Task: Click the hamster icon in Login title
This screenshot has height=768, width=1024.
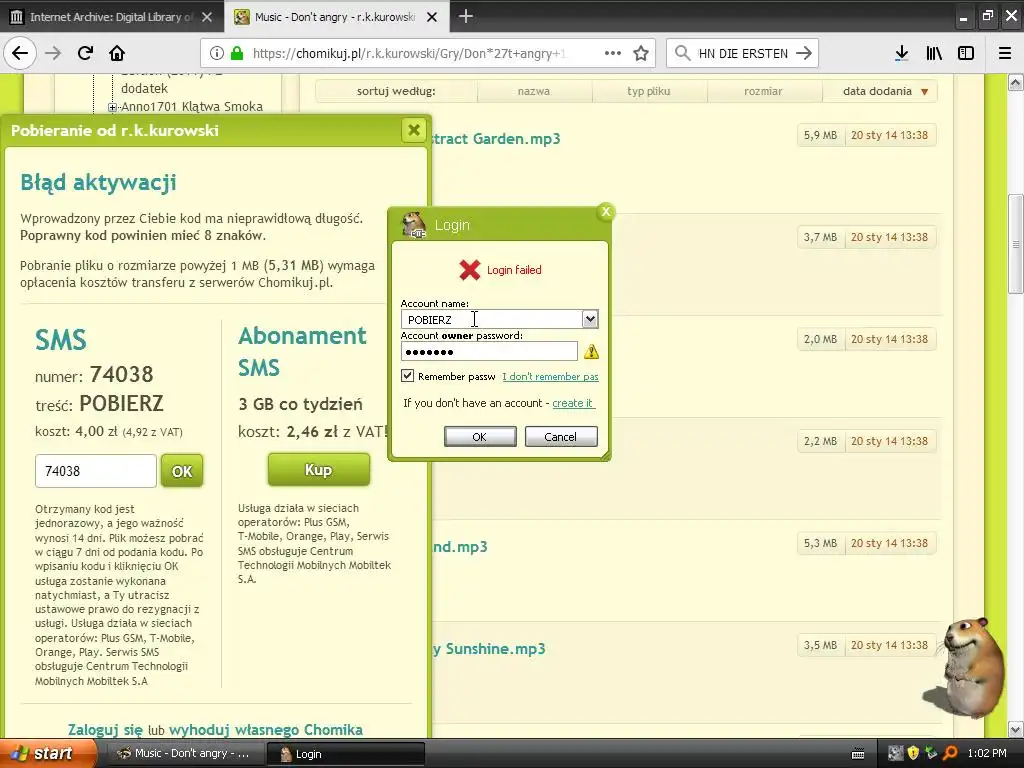Action: 413,225
